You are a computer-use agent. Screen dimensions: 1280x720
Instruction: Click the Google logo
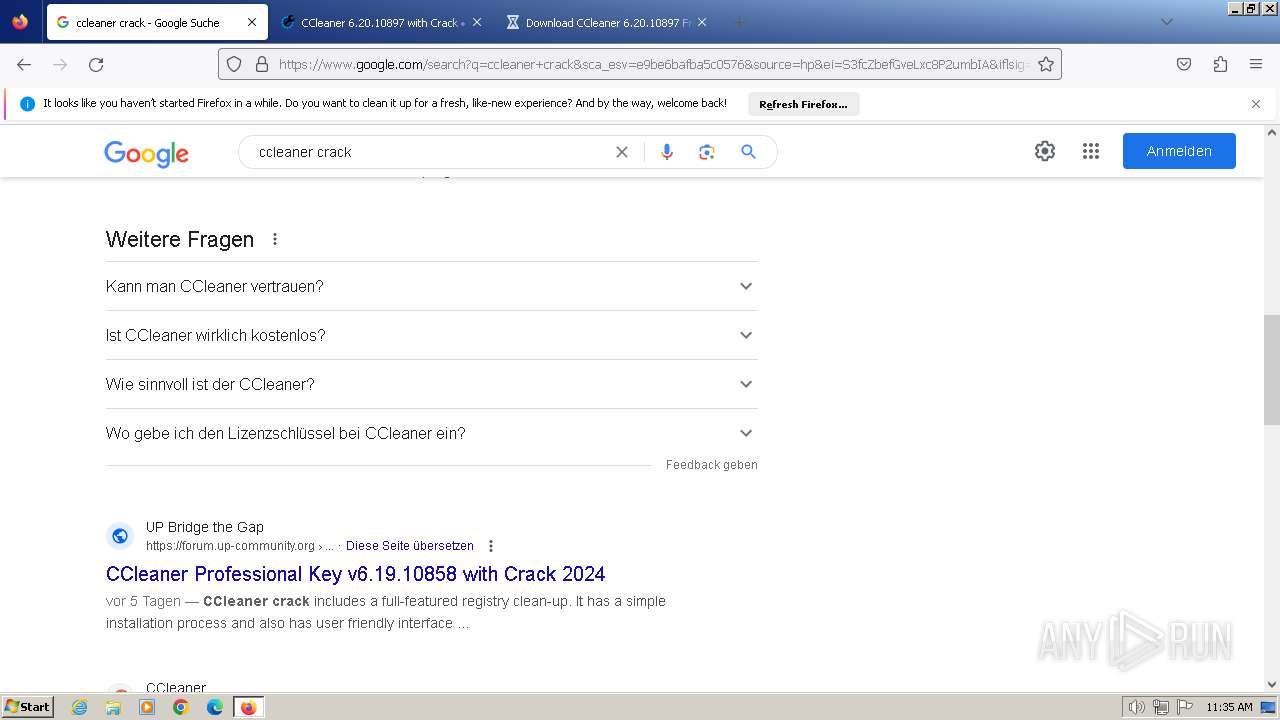146,153
